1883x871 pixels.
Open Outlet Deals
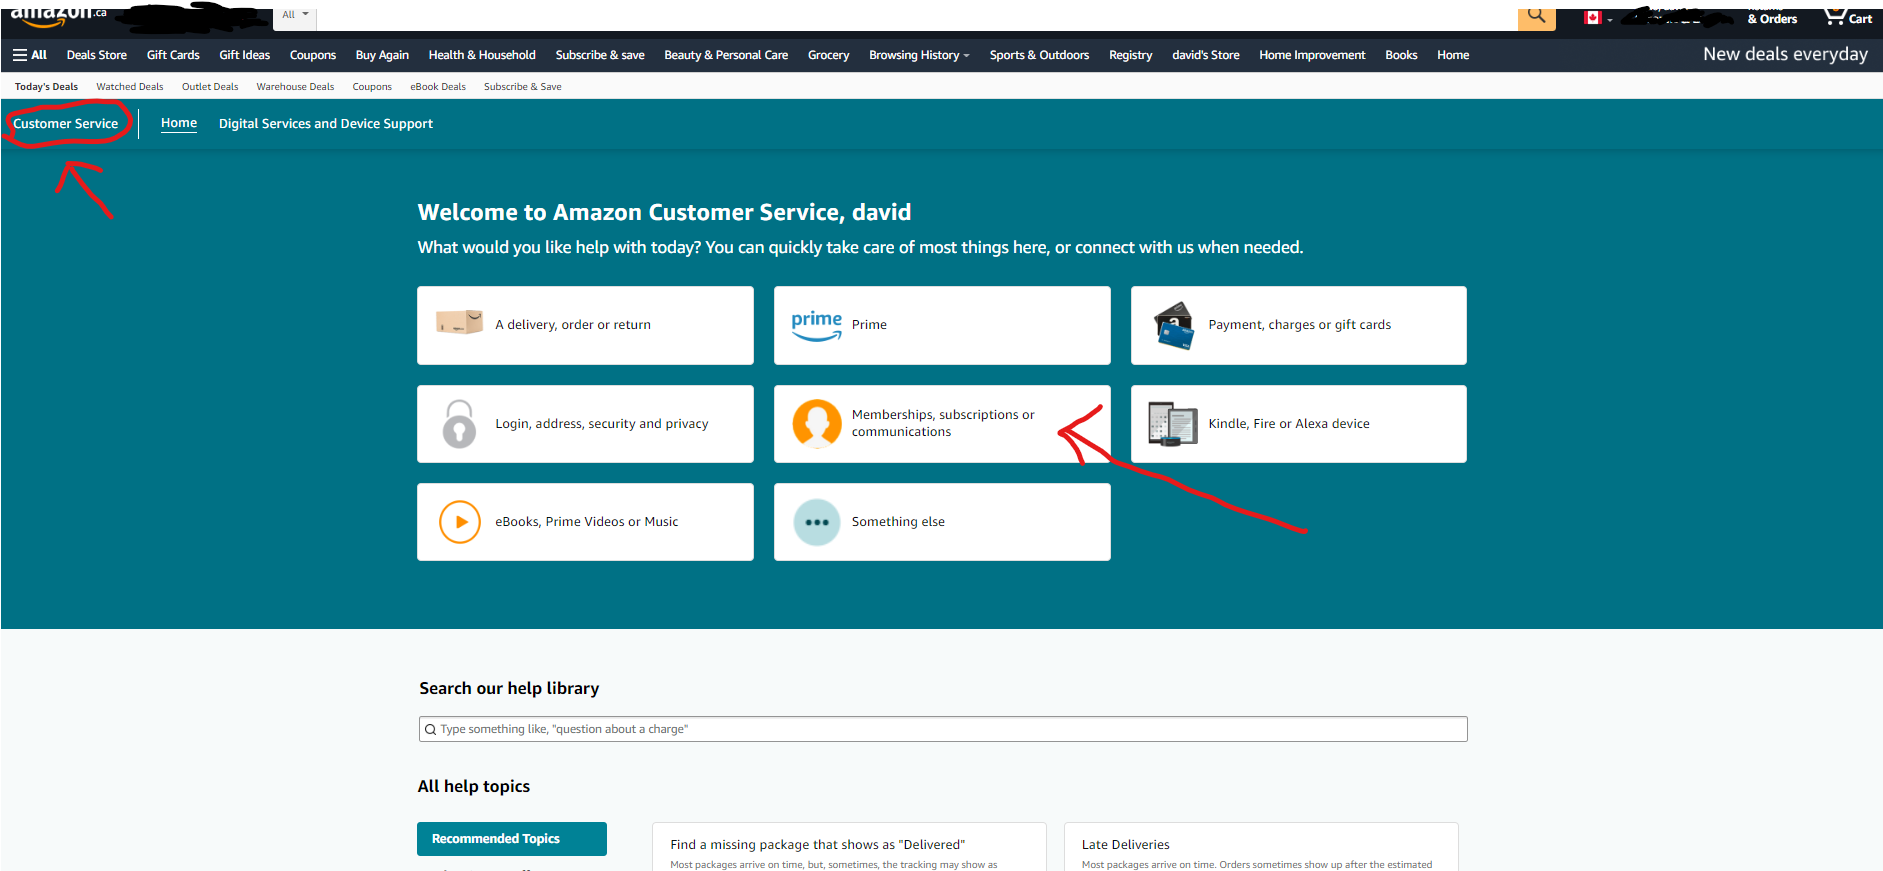click(210, 87)
